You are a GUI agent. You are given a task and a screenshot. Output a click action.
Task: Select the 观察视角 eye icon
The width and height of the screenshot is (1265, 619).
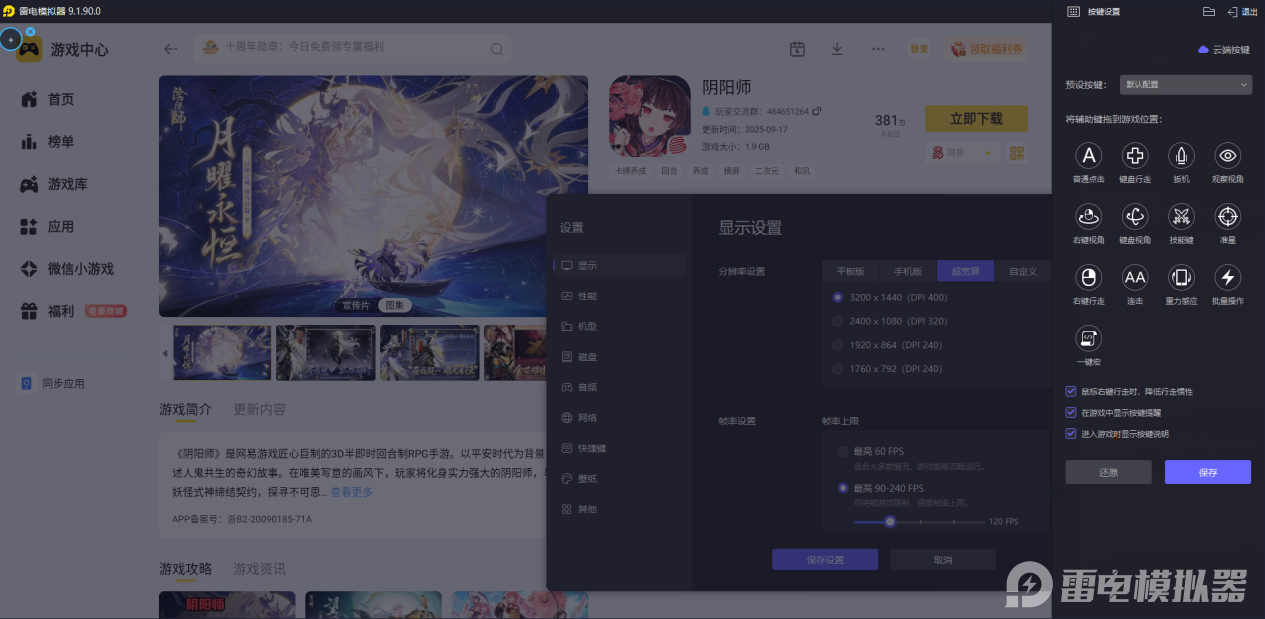[1228, 155]
